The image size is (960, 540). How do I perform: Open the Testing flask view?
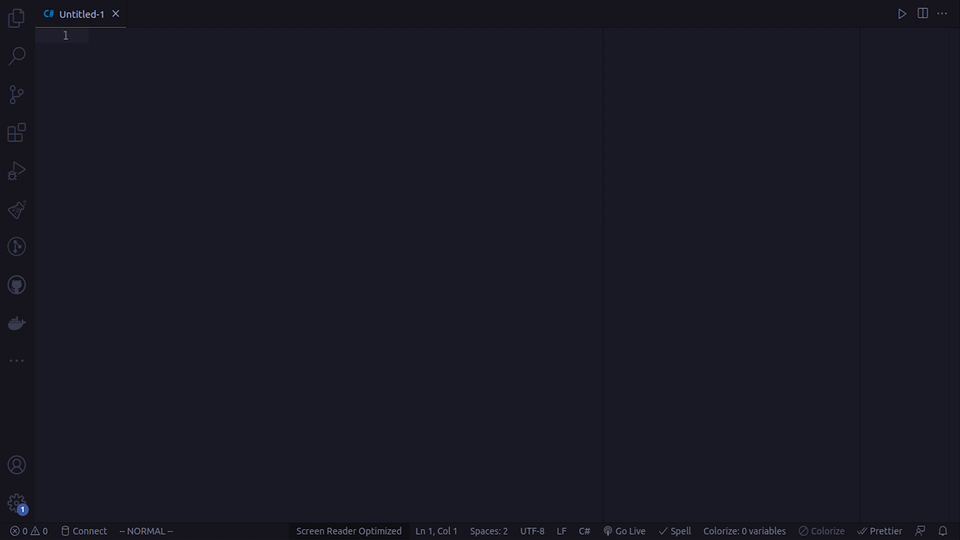click(17, 209)
